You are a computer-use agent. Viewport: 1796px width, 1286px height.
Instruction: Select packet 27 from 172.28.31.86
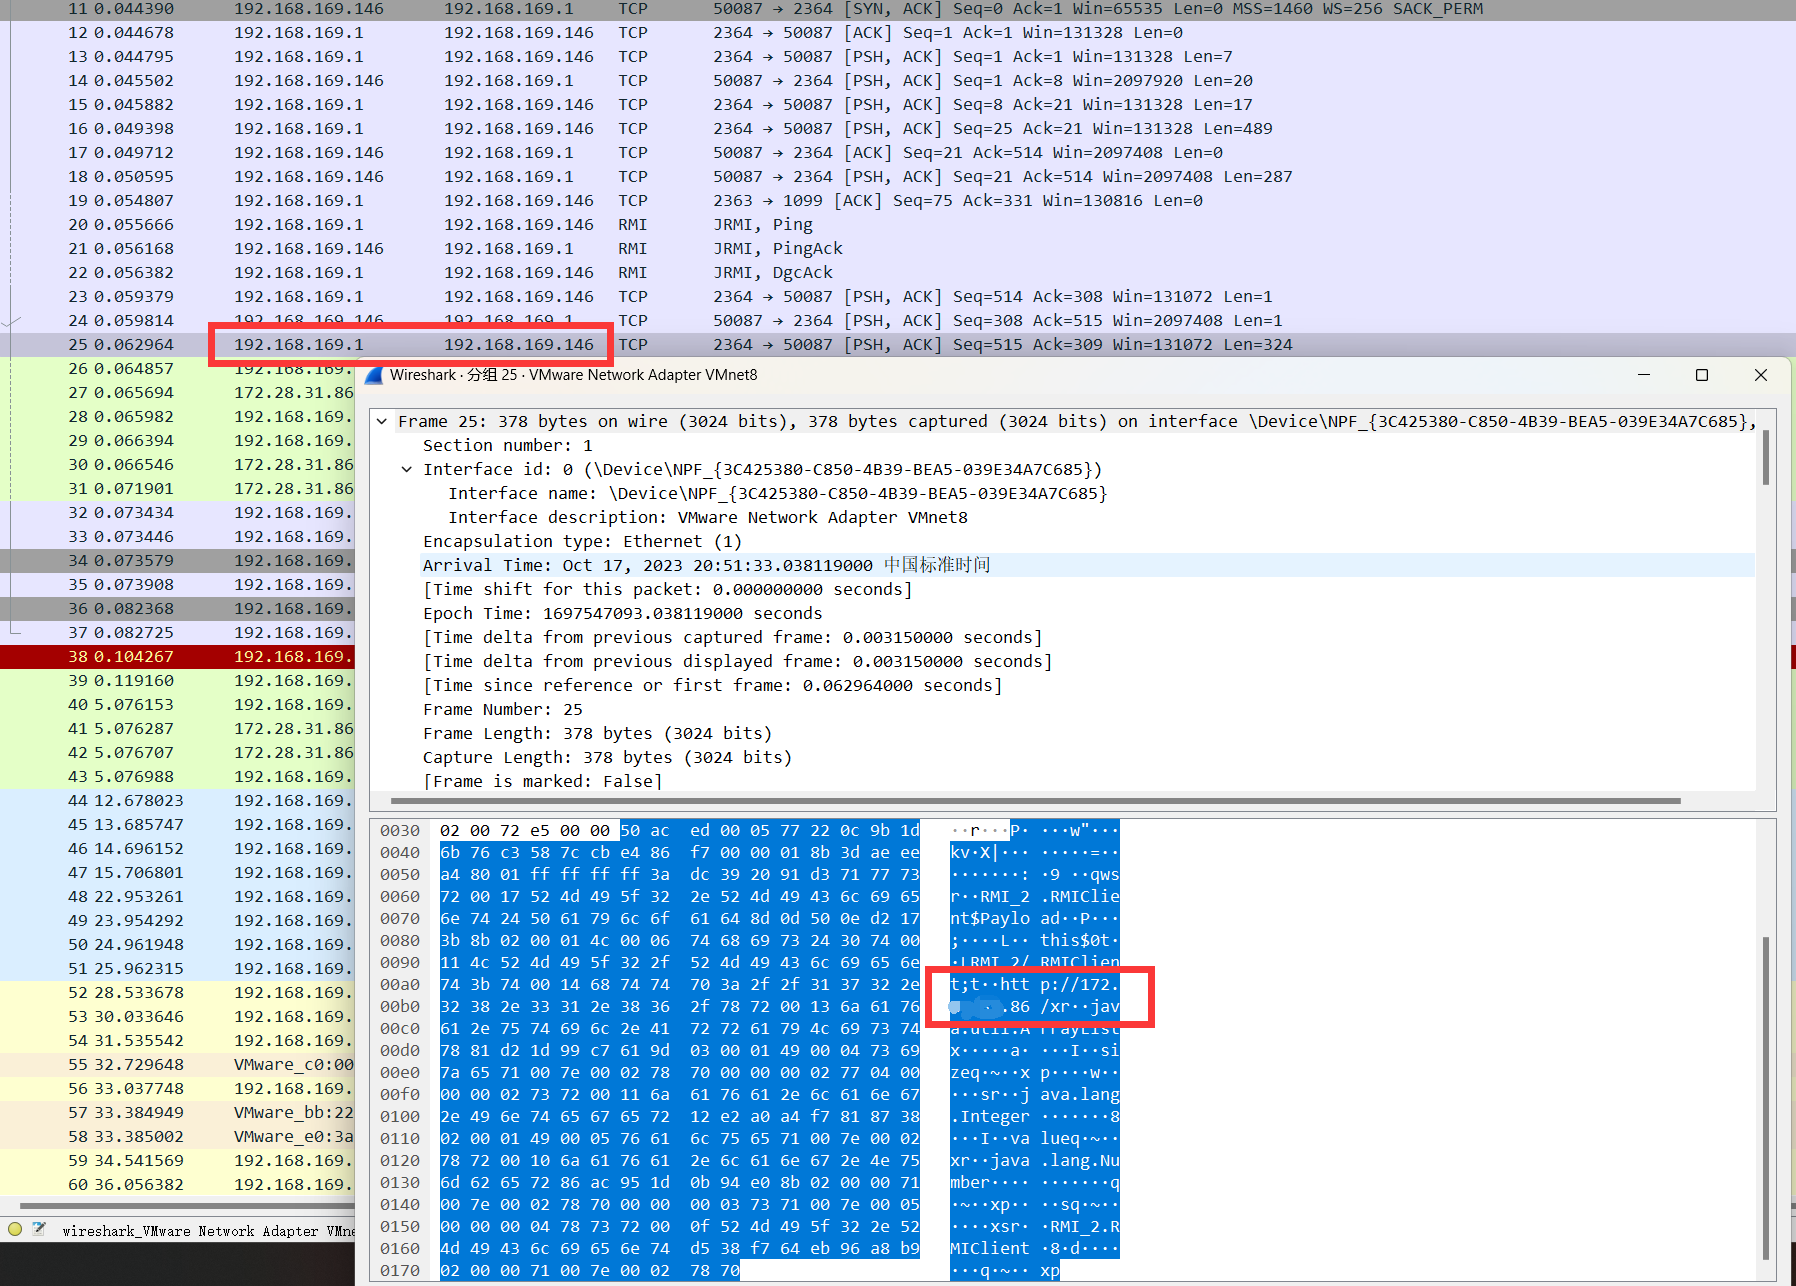pyautogui.click(x=177, y=393)
